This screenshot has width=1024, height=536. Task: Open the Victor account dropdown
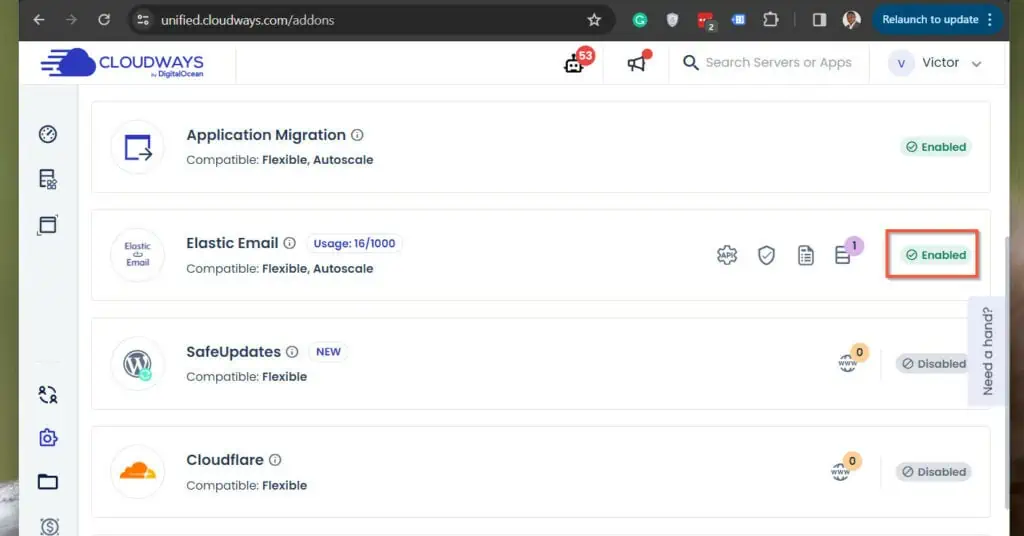coord(935,63)
